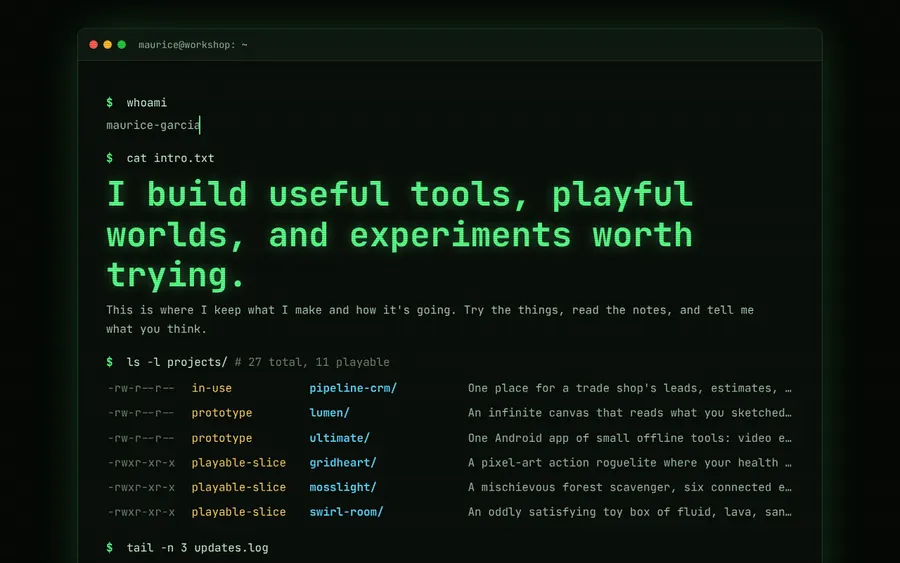The height and width of the screenshot is (563, 900).
Task: Open the gridheart/ project link
Action: [343, 463]
